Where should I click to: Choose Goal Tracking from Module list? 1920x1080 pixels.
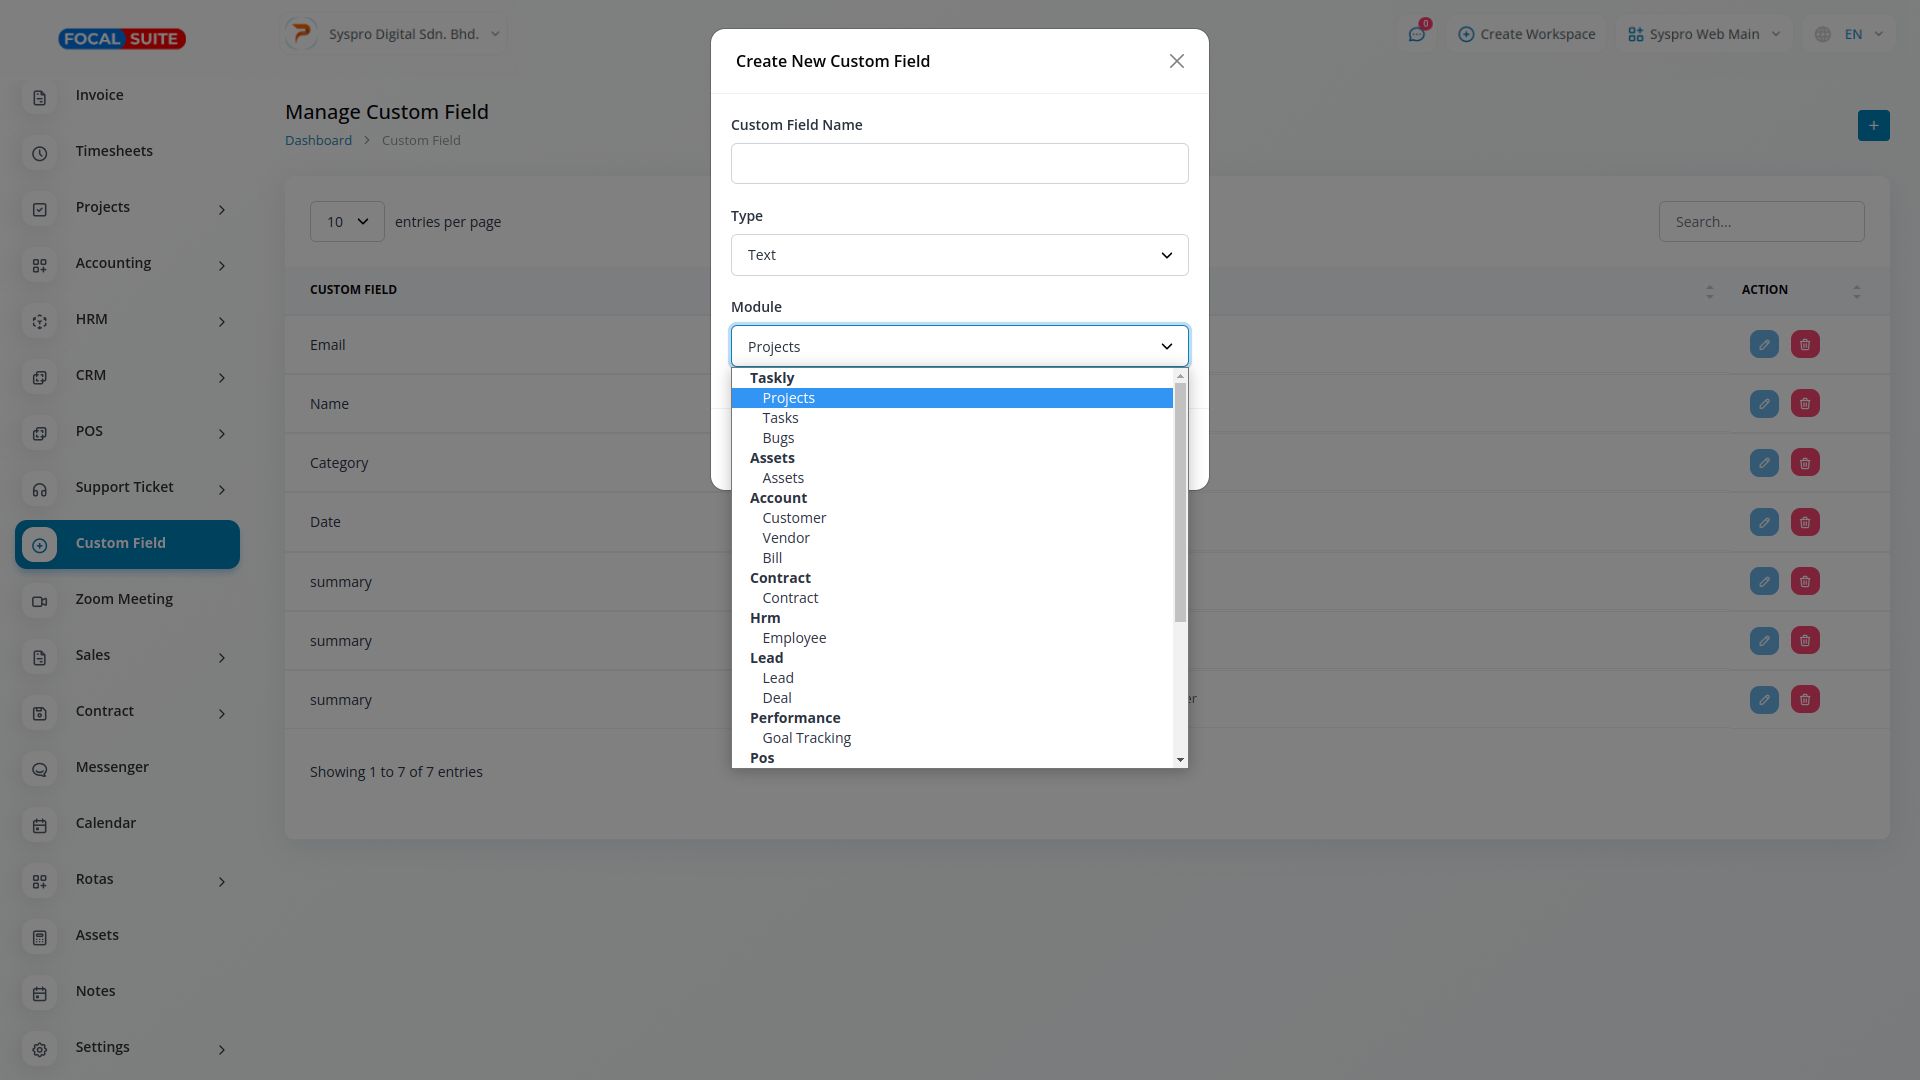tap(806, 738)
